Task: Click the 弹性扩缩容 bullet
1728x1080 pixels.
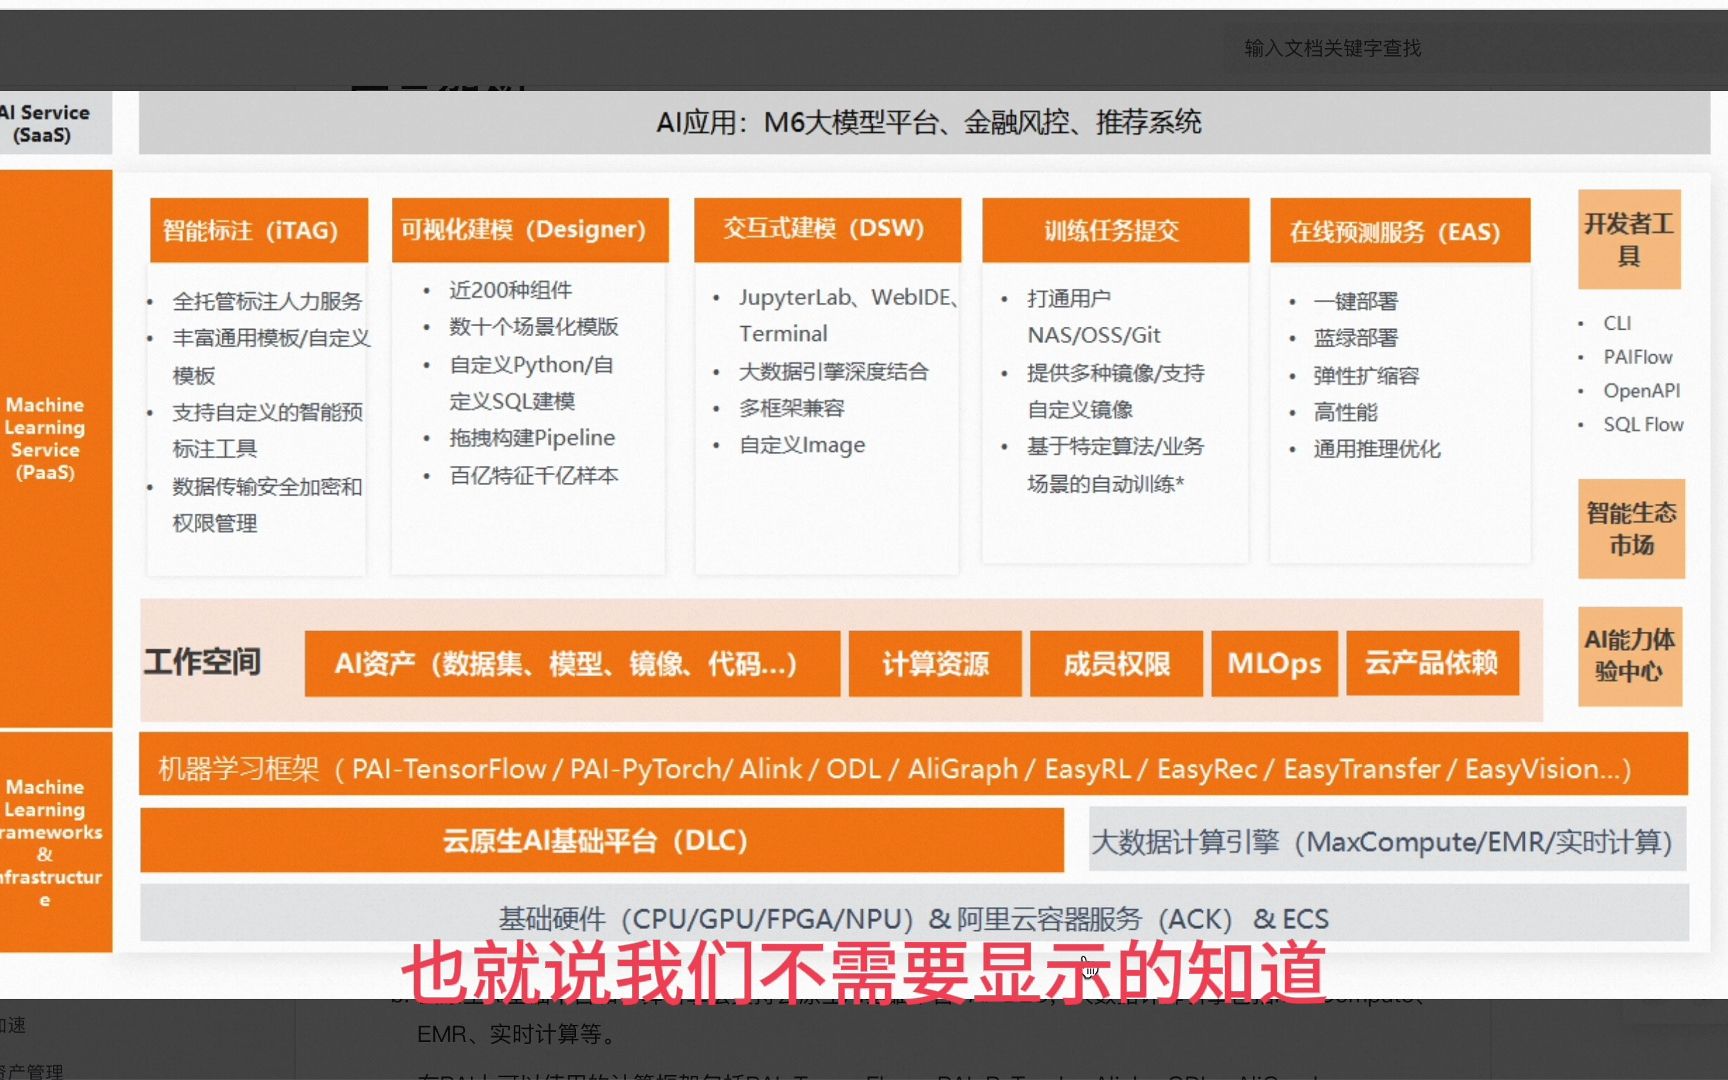Action: [1366, 375]
